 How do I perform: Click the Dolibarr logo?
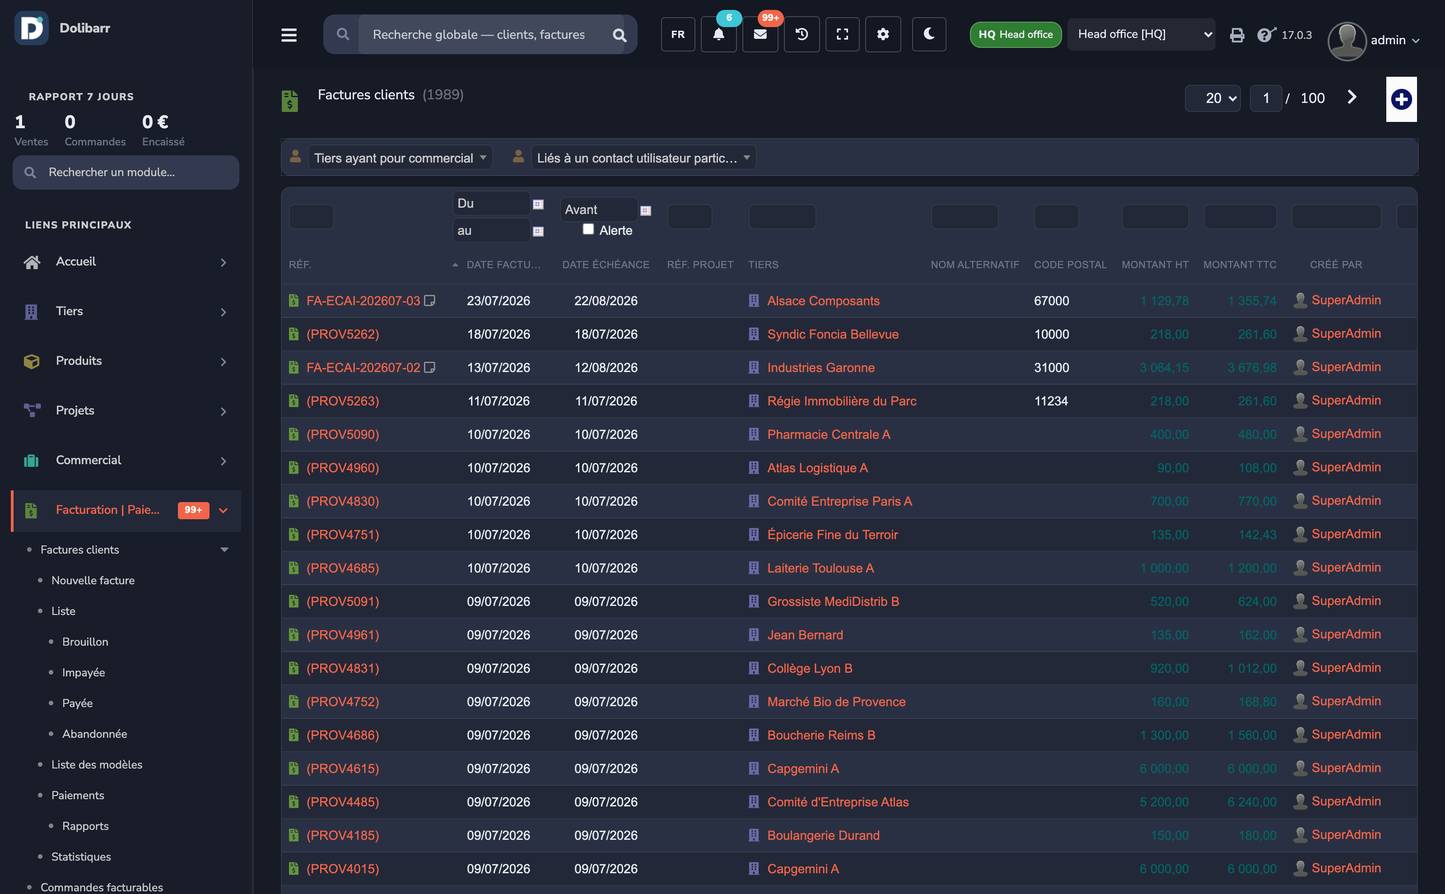click(32, 28)
